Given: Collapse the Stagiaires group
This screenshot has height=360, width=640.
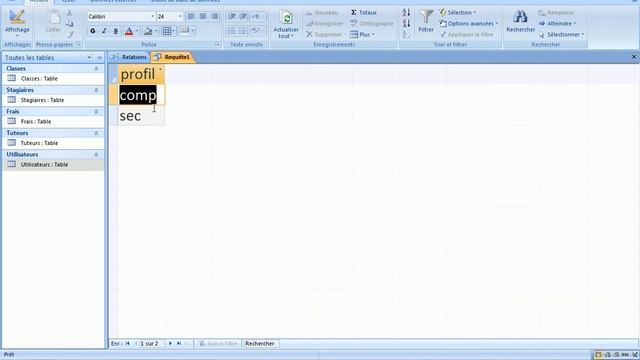Looking at the screenshot, I should [x=96, y=90].
